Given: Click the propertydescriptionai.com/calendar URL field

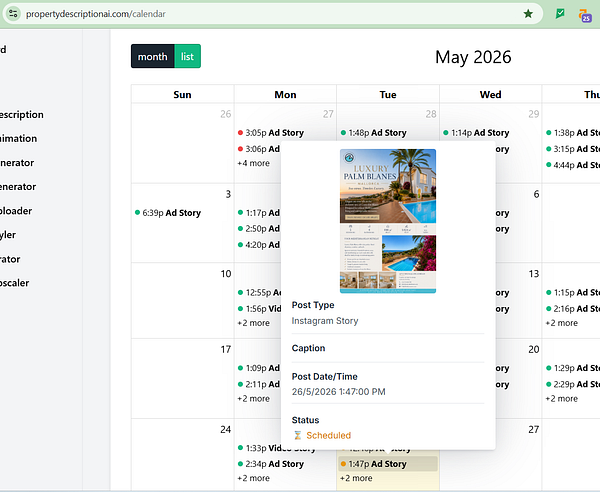Looking at the screenshot, I should pos(96,14).
